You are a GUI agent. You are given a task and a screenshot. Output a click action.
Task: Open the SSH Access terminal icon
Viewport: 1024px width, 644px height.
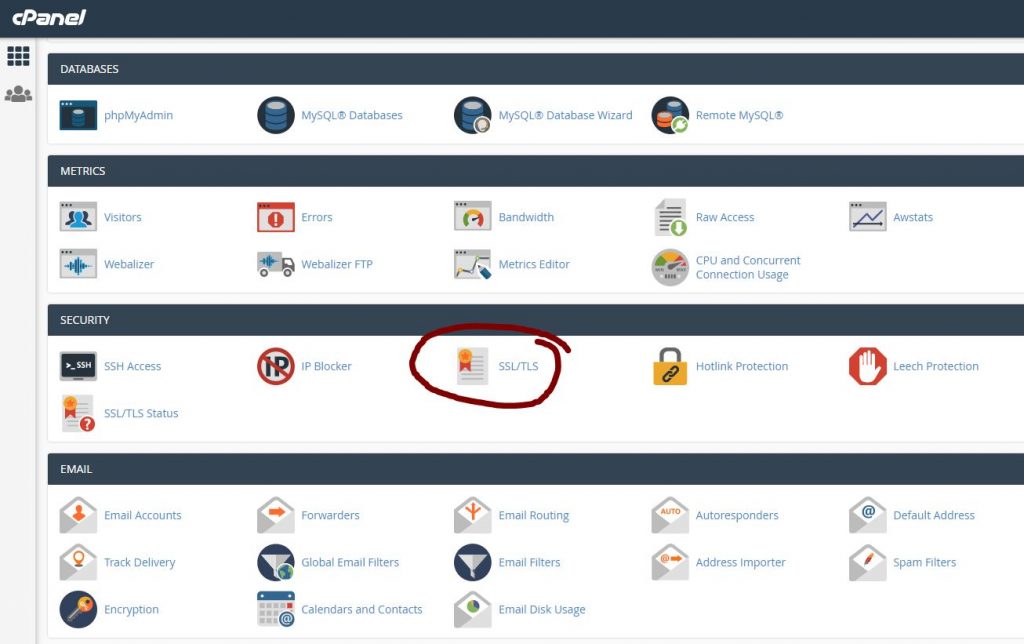[x=78, y=366]
